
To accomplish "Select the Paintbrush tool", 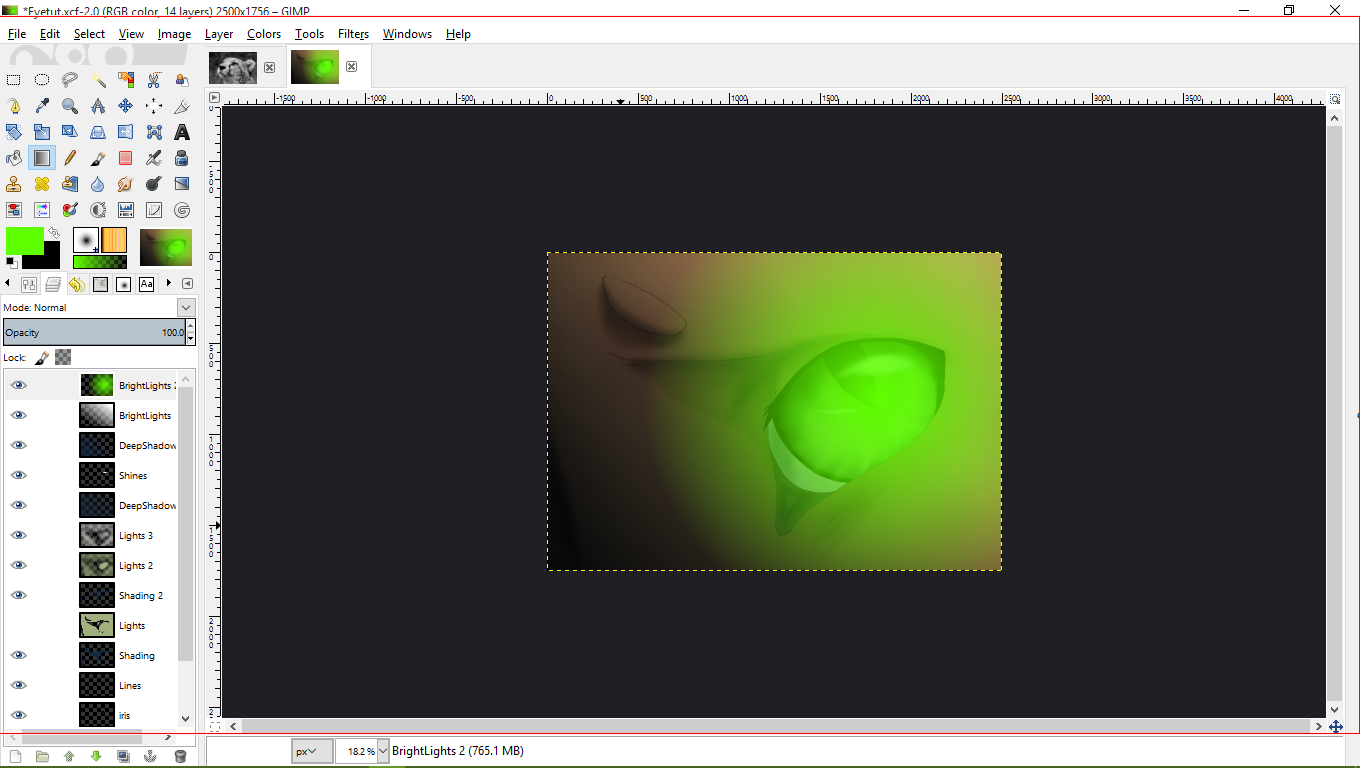I will click(x=98, y=158).
